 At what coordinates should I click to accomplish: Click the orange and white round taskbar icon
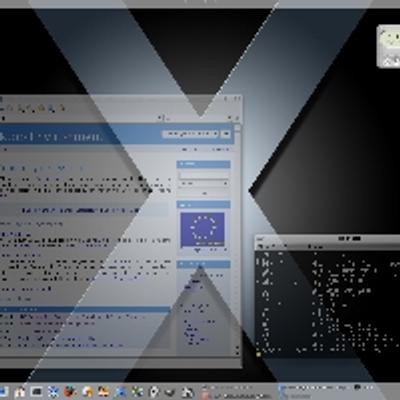(x=87, y=392)
